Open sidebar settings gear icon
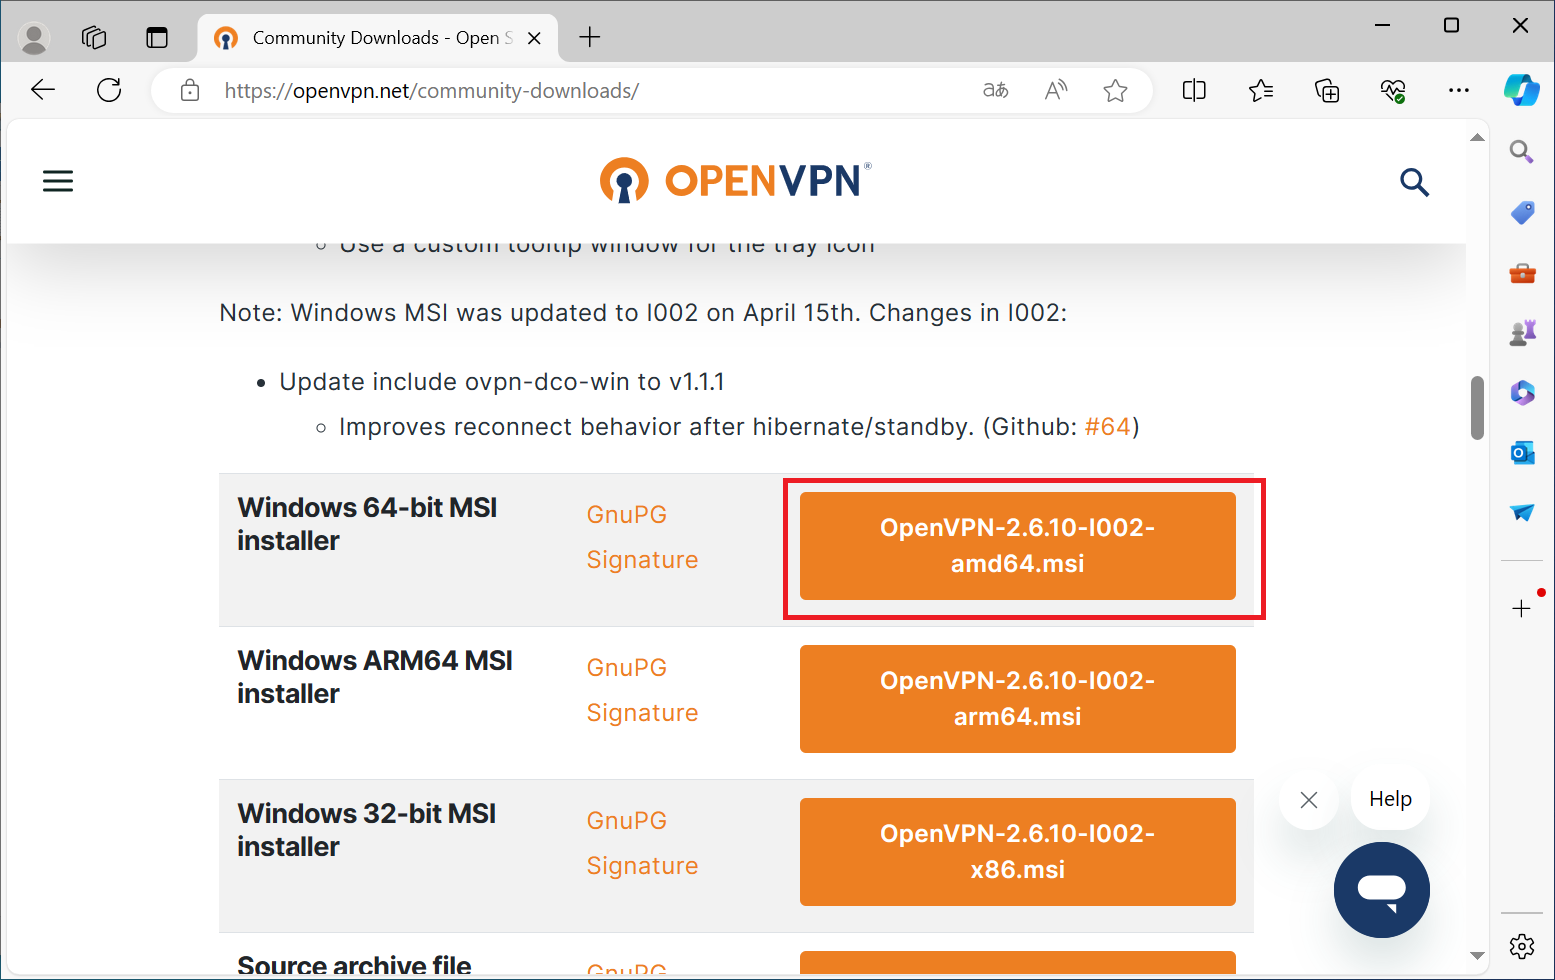The image size is (1555, 980). [1522, 946]
